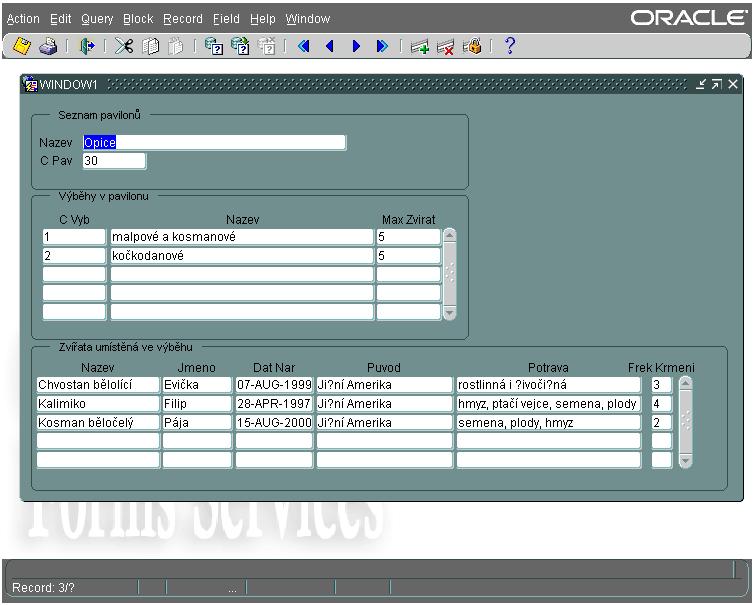Open Help question mark icon
Viewport: 755px width, 605px height.
510,46
